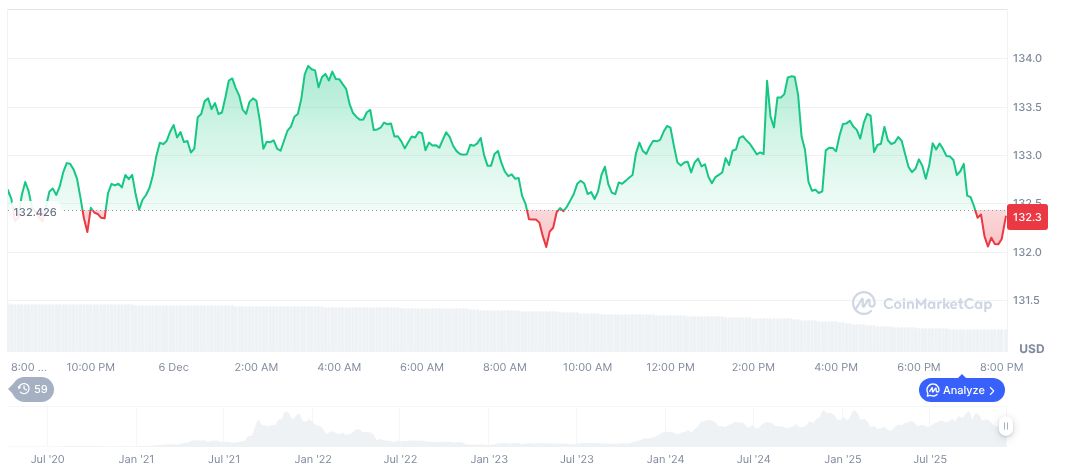
Task: Click the history clock icon badge
Action: [24, 389]
